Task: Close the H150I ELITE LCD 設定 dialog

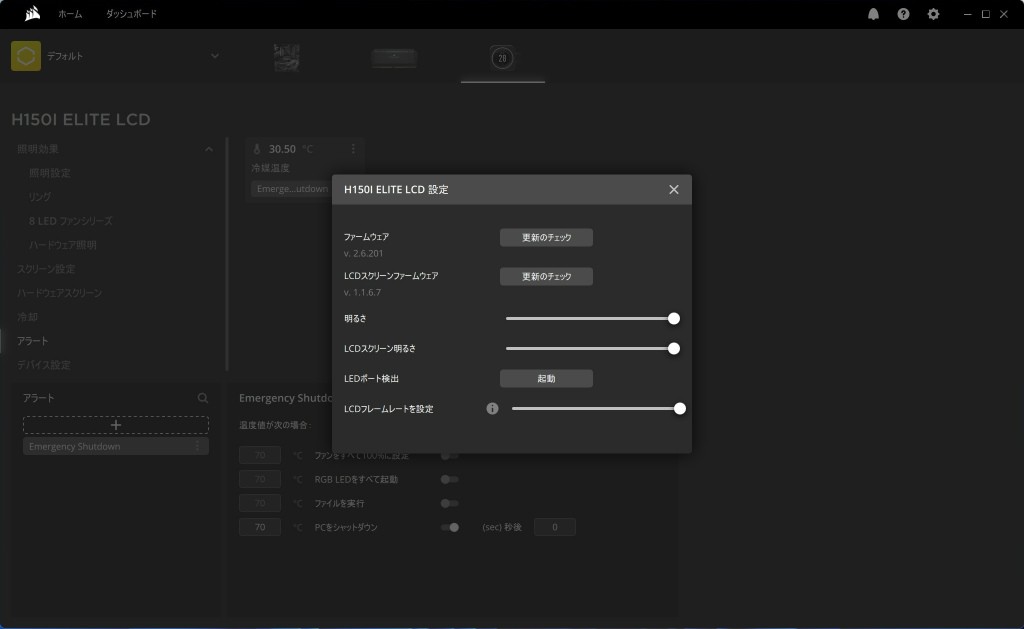Action: tap(673, 189)
